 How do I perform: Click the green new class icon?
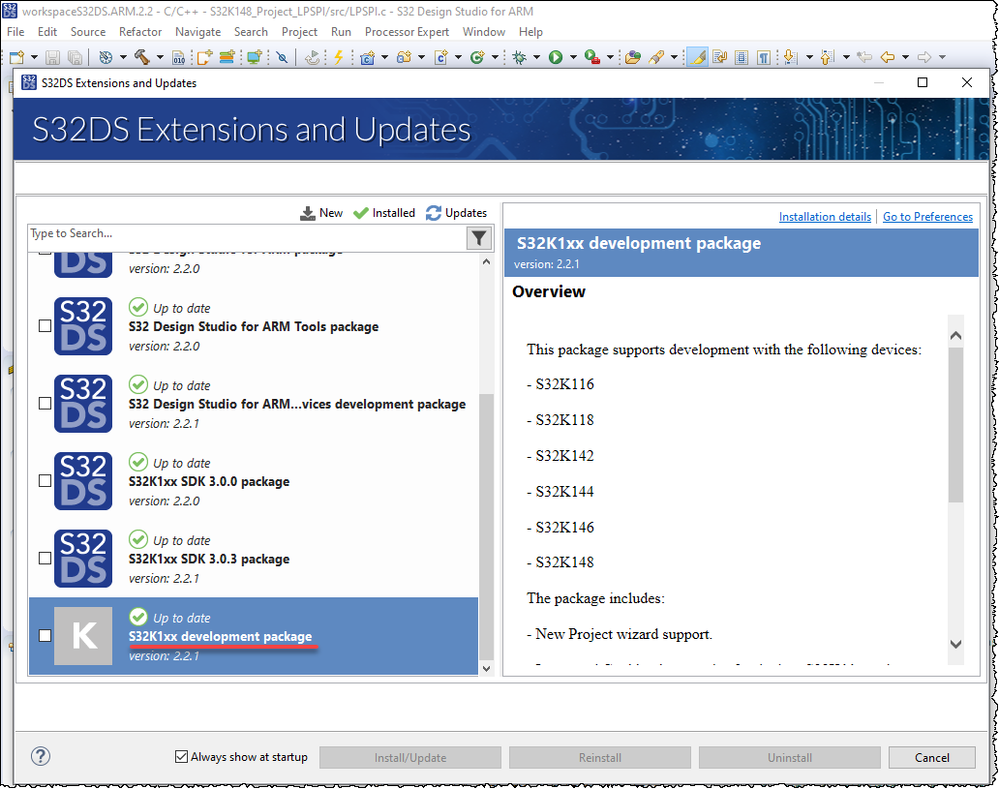(477, 57)
